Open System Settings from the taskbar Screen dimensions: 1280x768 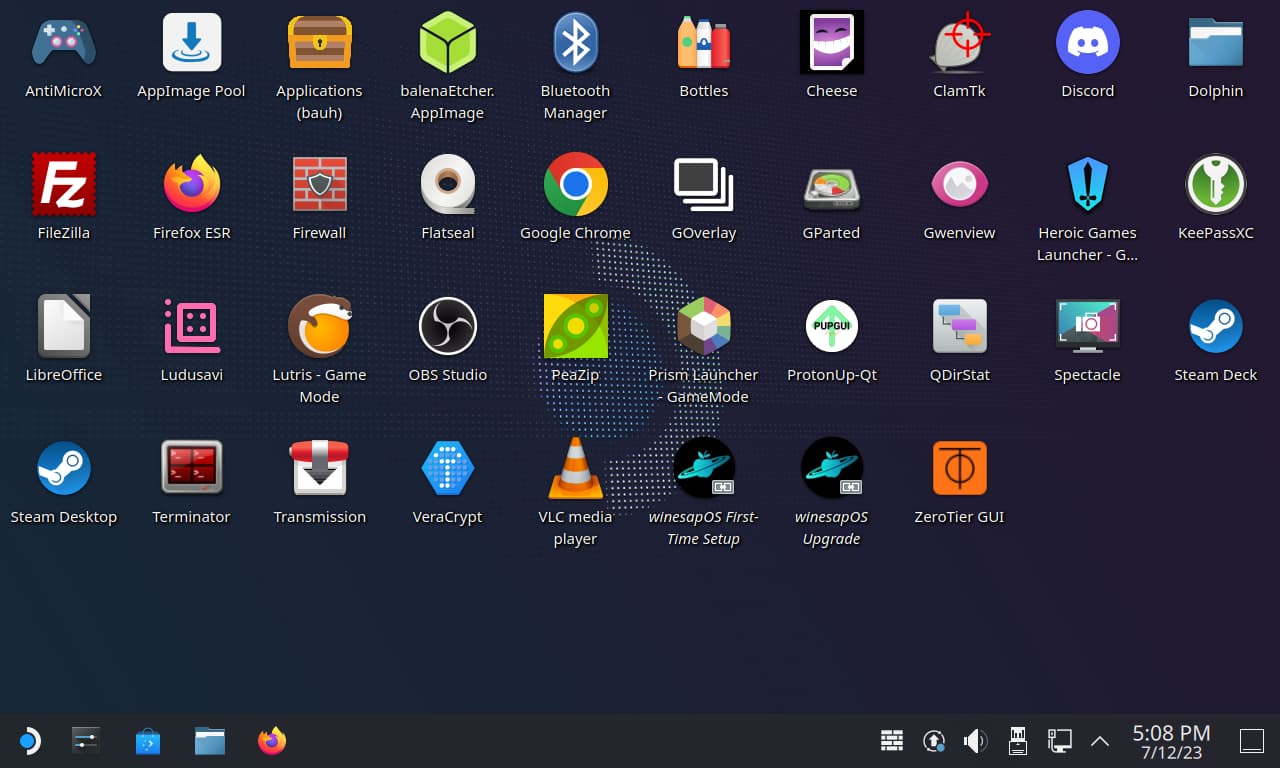point(86,741)
